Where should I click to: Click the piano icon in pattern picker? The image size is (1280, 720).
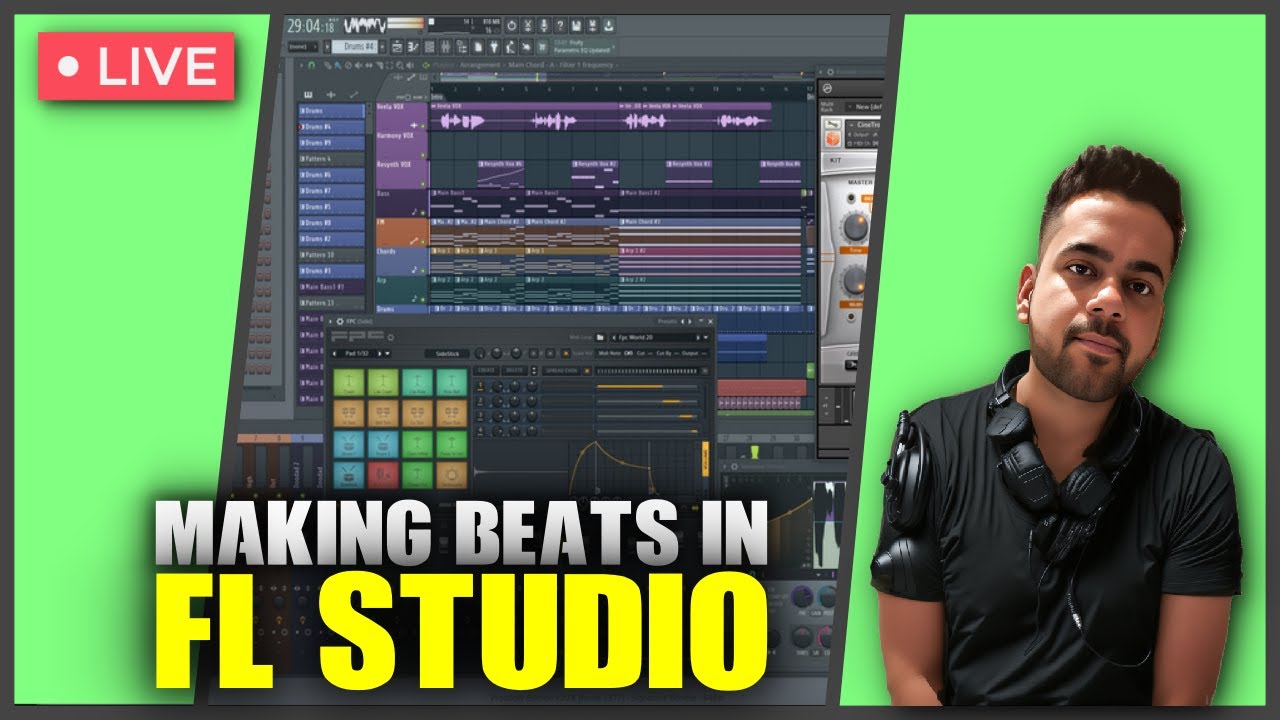click(x=308, y=95)
